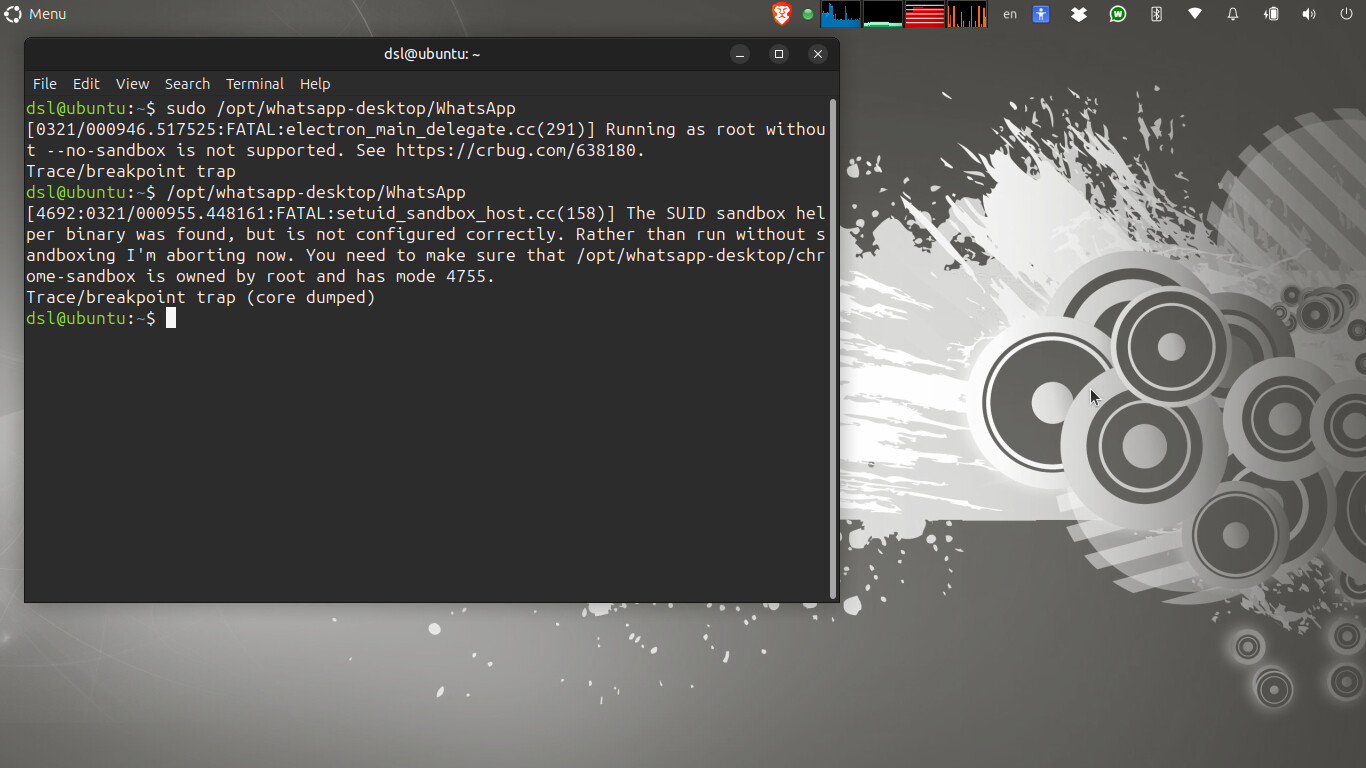Image resolution: width=1366 pixels, height=768 pixels.
Task: Click the 'sudo /opt/whatsapp-desktop/WhatsApp' command line
Action: pos(341,108)
